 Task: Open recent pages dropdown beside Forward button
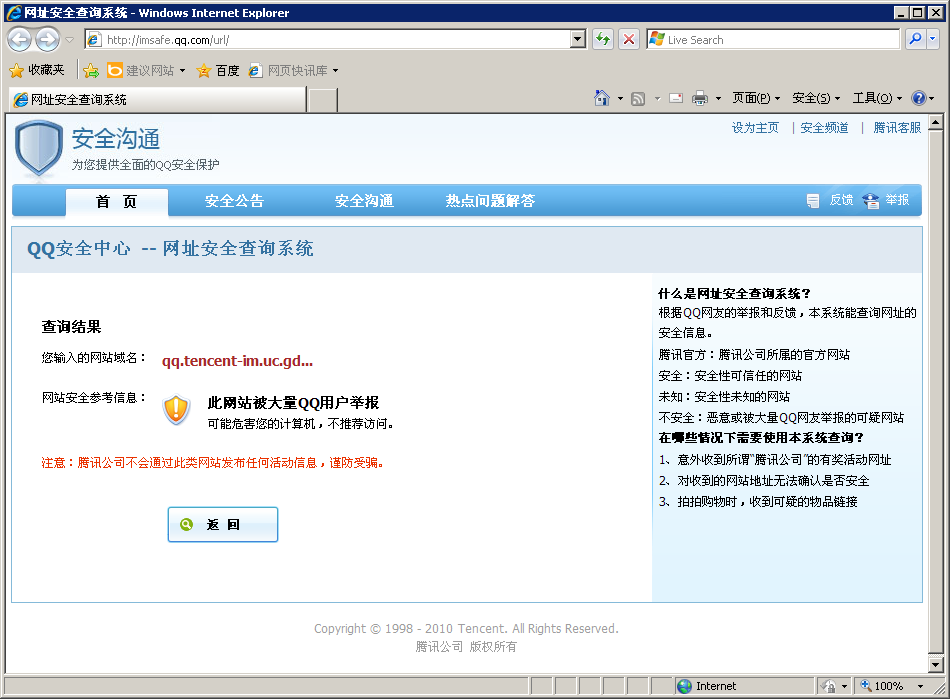(x=70, y=40)
